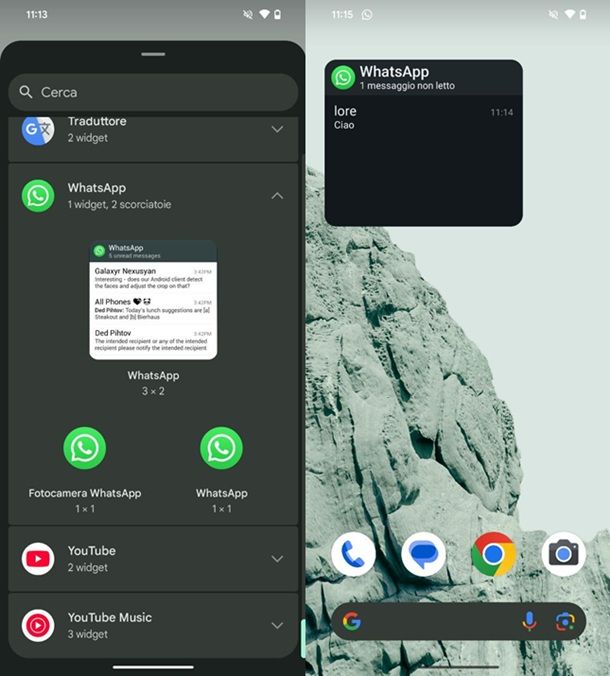The image size is (610, 676).
Task: Tap the Traduttore app icon
Action: click(38, 129)
